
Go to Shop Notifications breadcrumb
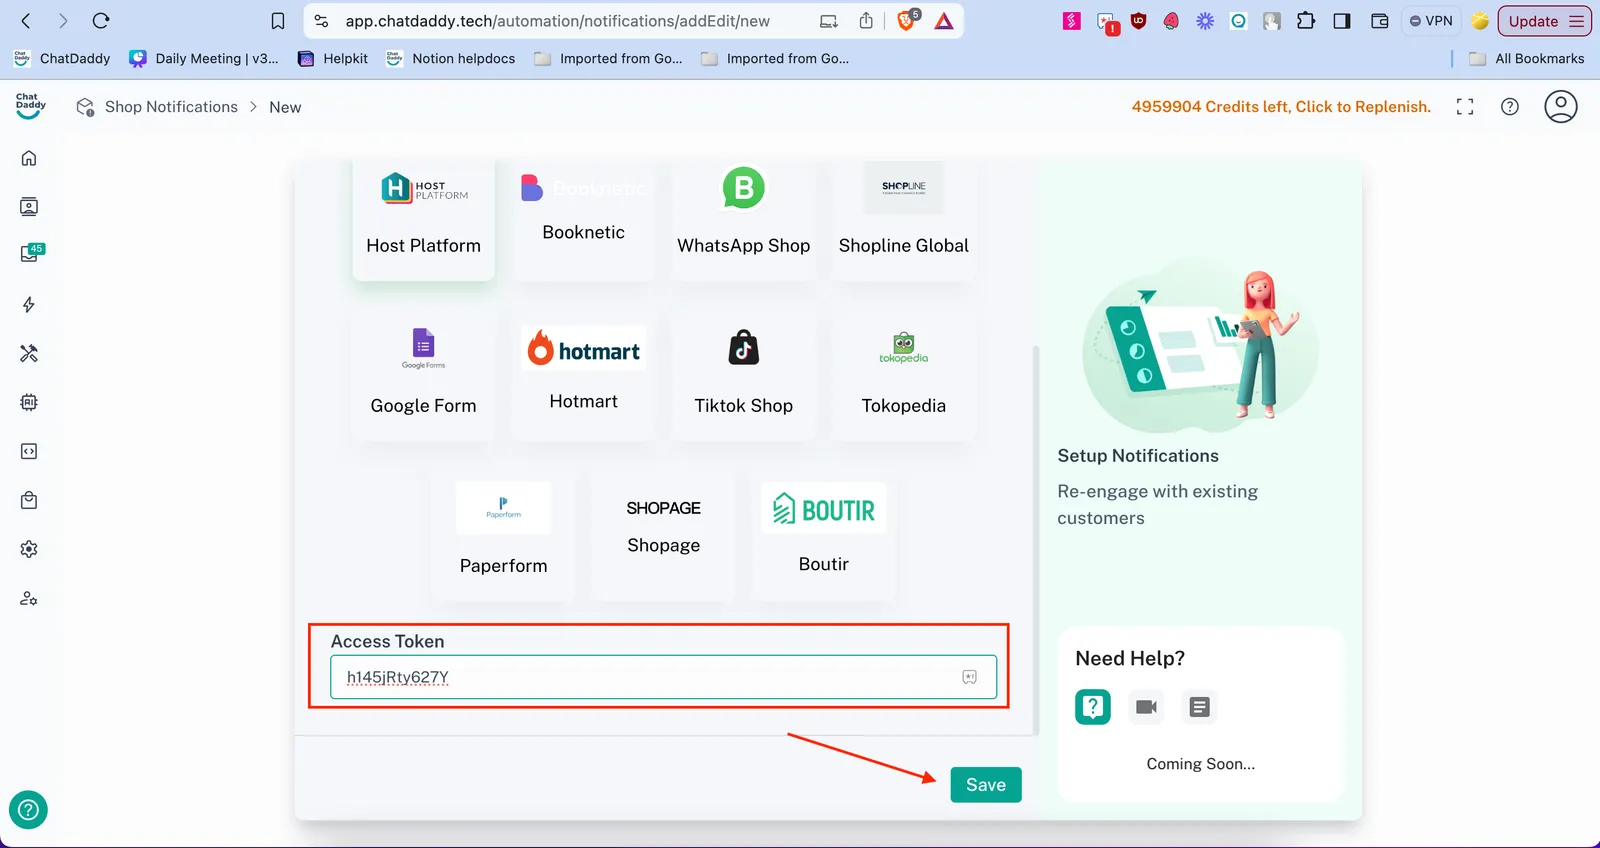[171, 107]
